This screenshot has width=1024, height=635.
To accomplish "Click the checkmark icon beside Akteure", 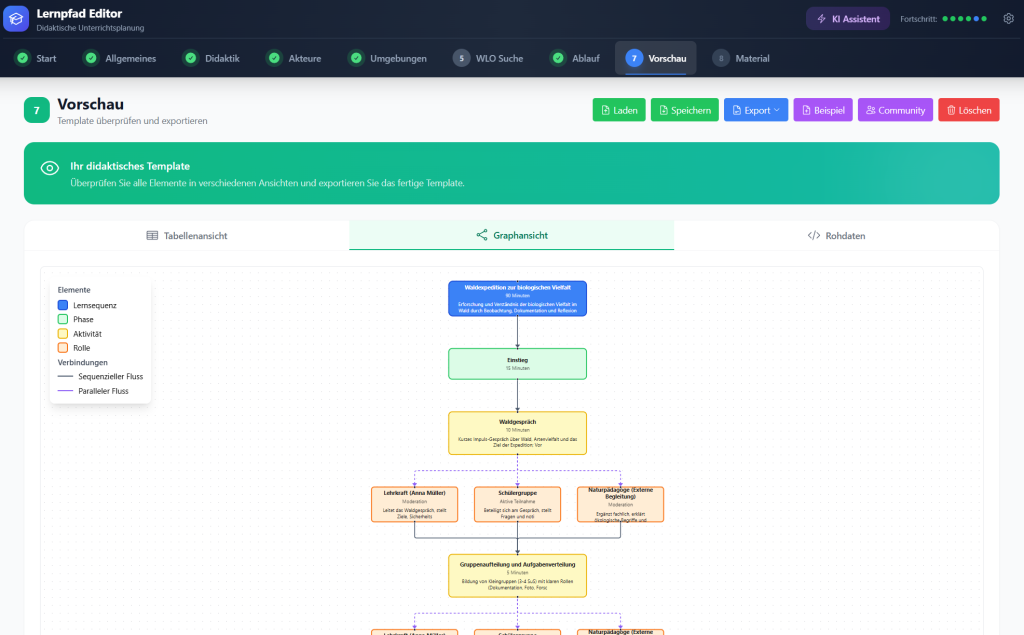I will click(x=274, y=58).
